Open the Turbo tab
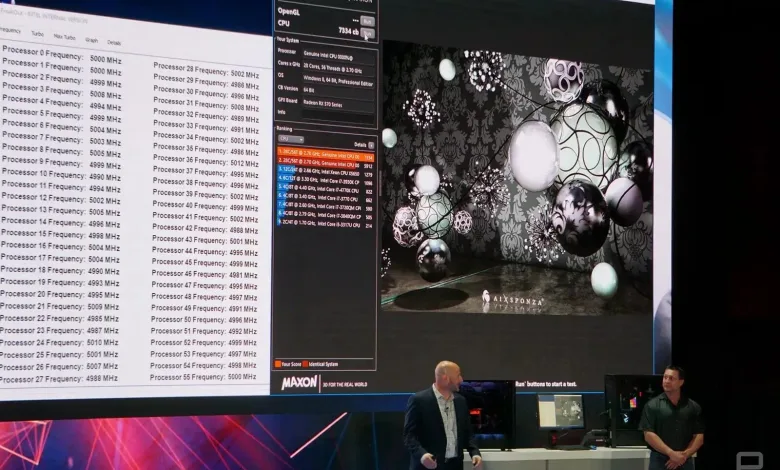 (37, 34)
